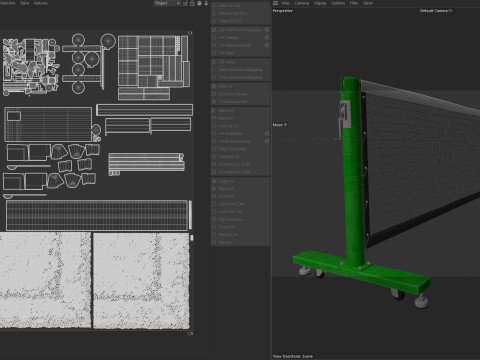Open the viewport Filter menu
Screen dimensions: 480x360
(354, 3)
